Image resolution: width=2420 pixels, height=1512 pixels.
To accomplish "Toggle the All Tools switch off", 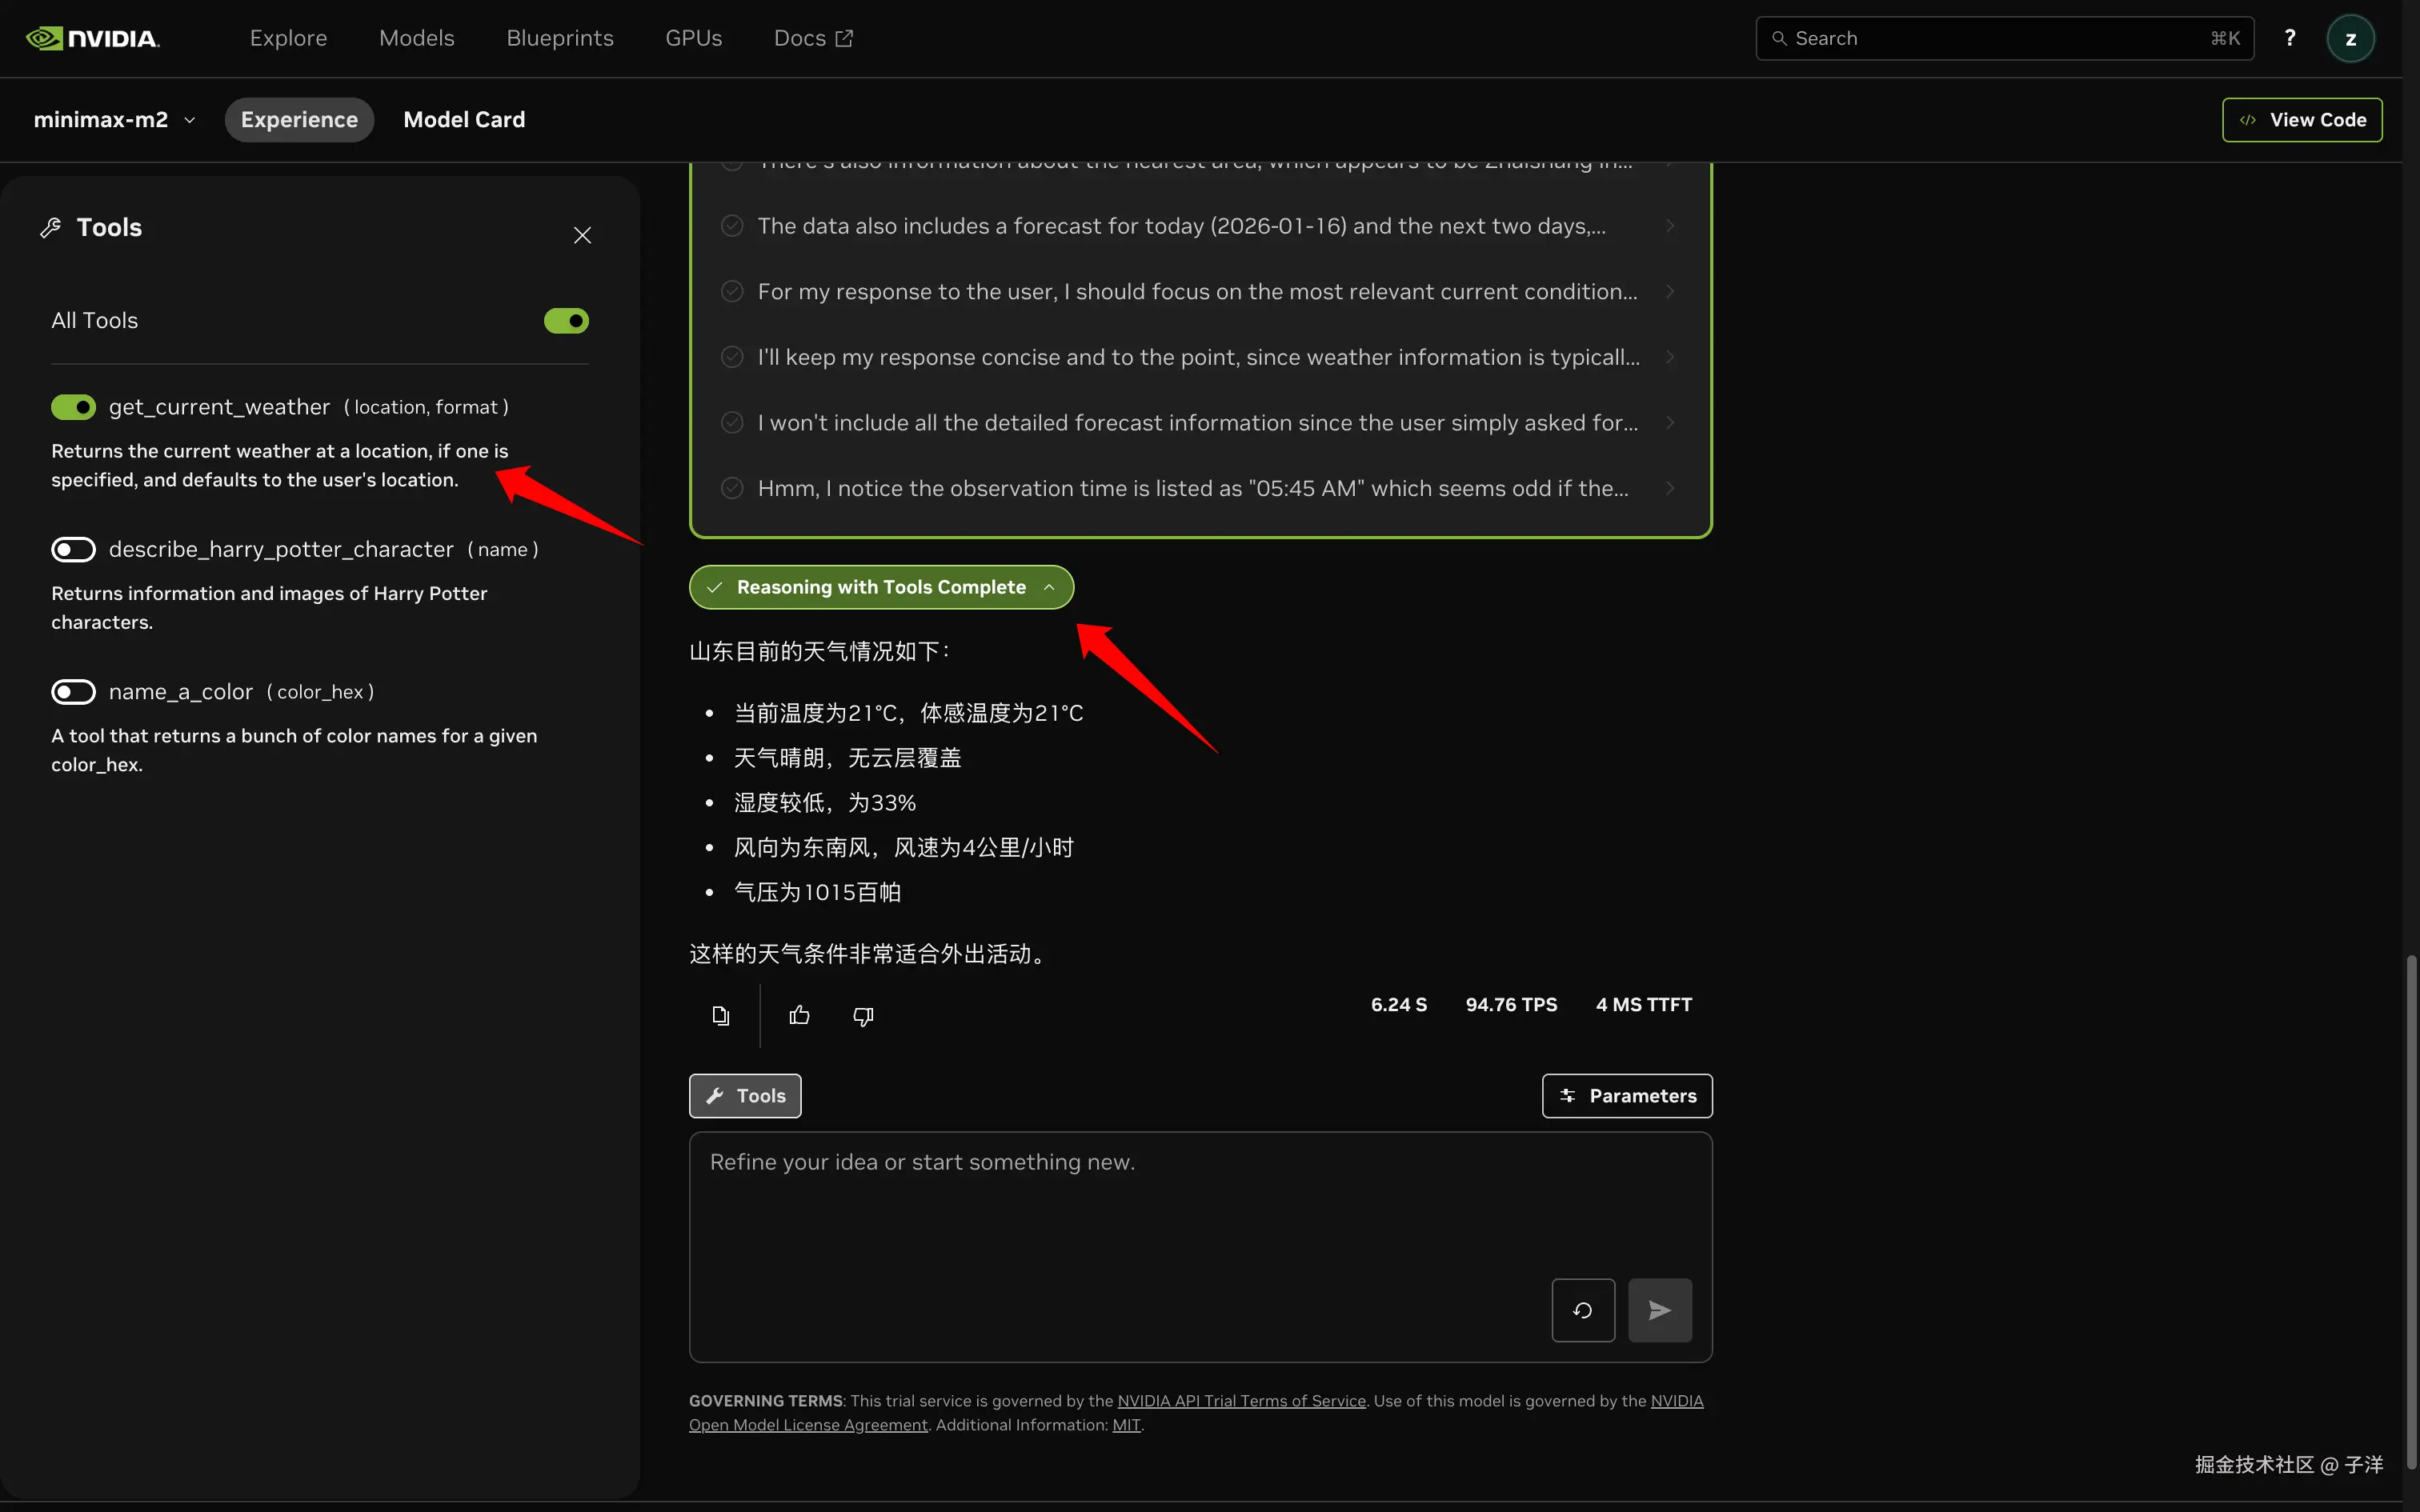I will pyautogui.click(x=566, y=321).
